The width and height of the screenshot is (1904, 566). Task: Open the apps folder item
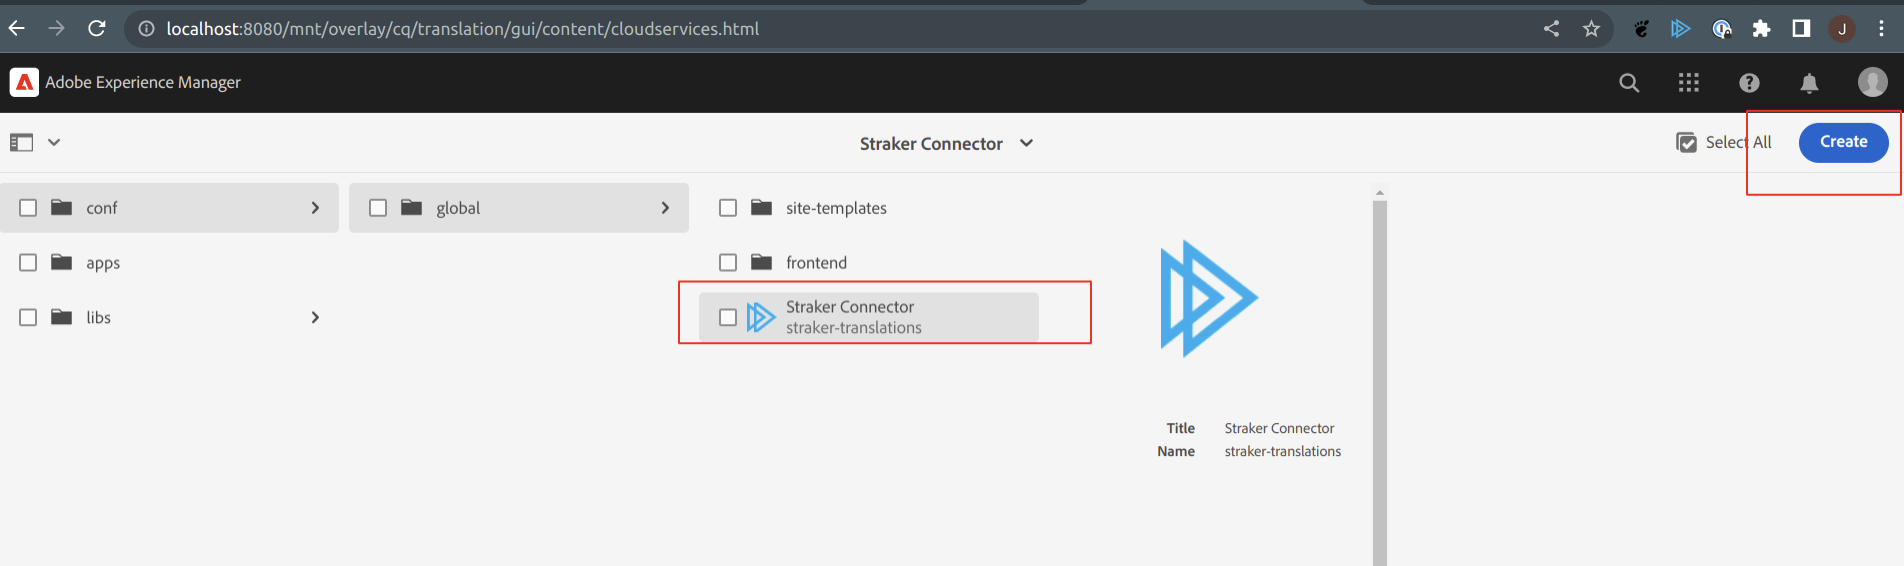[169, 263]
